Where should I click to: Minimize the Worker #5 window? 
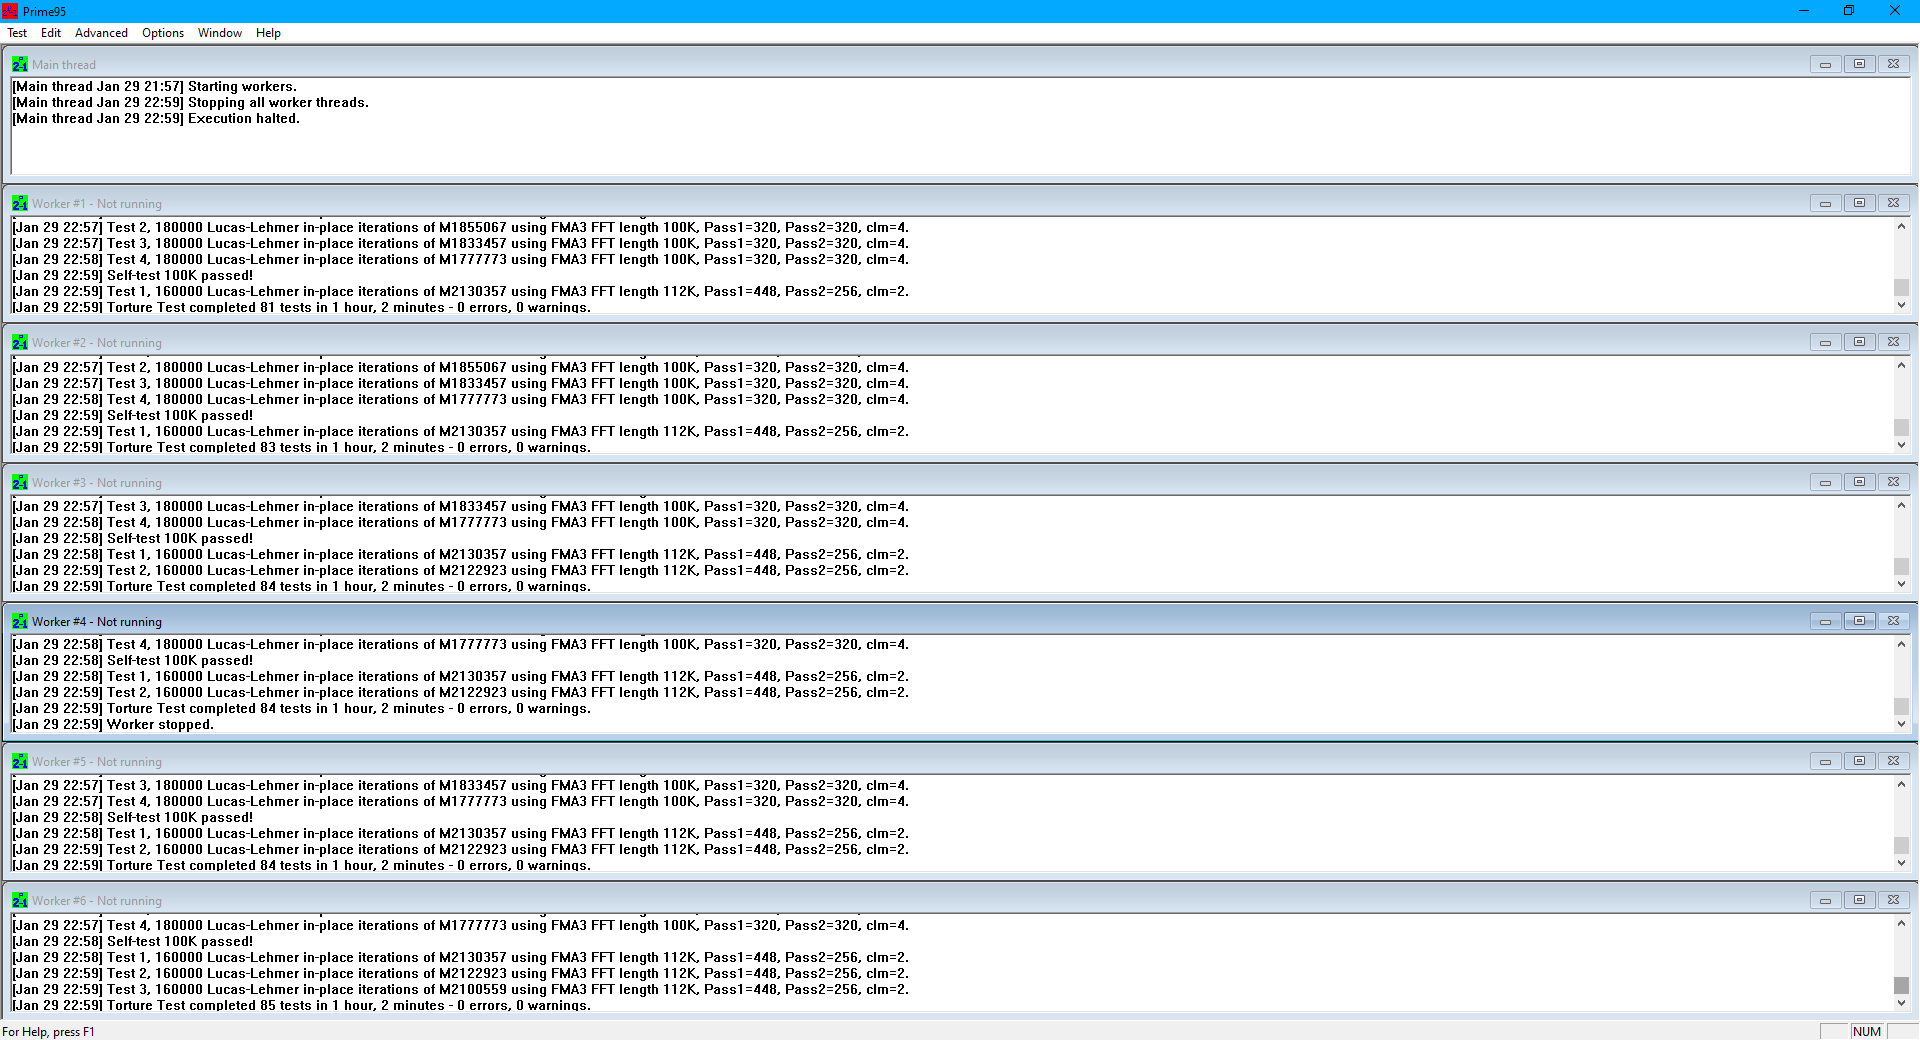pyautogui.click(x=1825, y=761)
